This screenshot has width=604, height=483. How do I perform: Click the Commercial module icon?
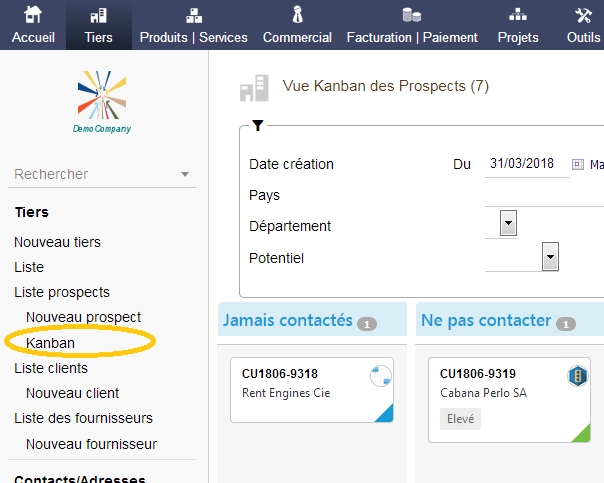pyautogui.click(x=297, y=15)
